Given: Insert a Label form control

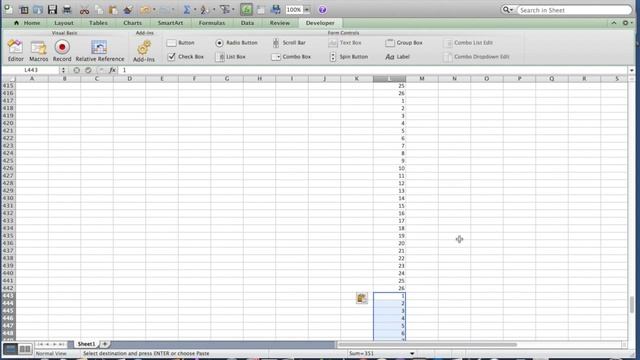Looking at the screenshot, I should [398, 57].
